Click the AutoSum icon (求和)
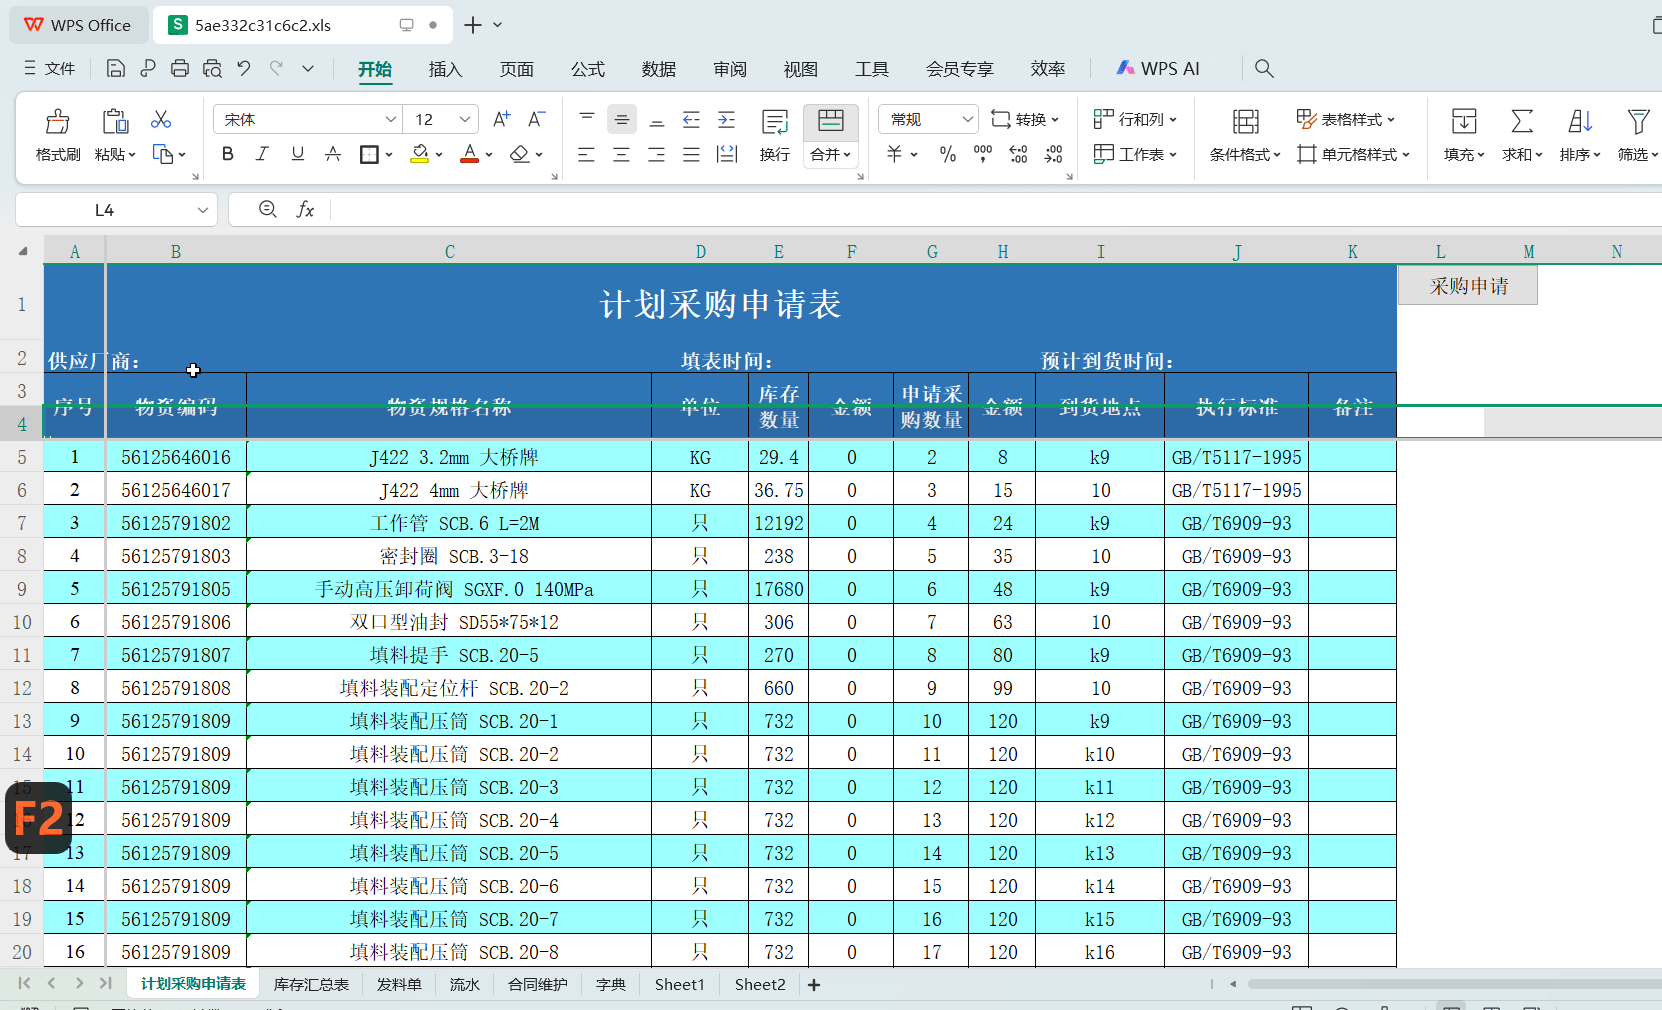This screenshot has width=1662, height=1010. pyautogui.click(x=1520, y=120)
